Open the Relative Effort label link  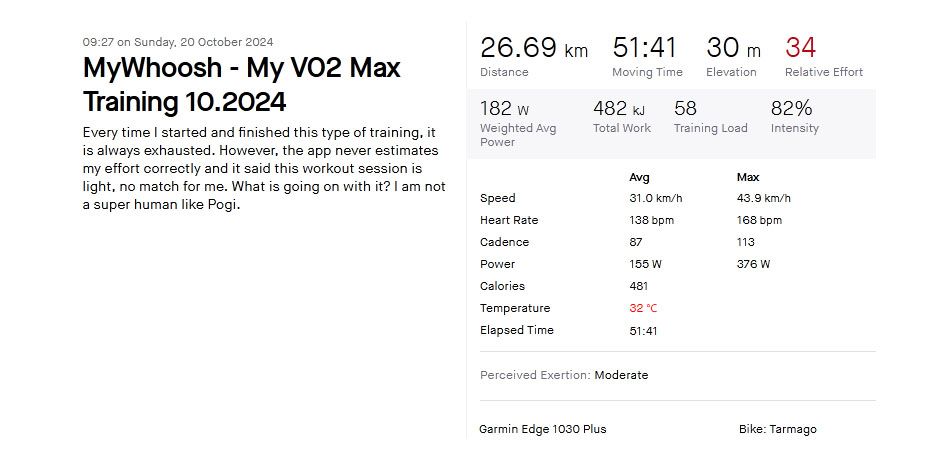(x=824, y=72)
